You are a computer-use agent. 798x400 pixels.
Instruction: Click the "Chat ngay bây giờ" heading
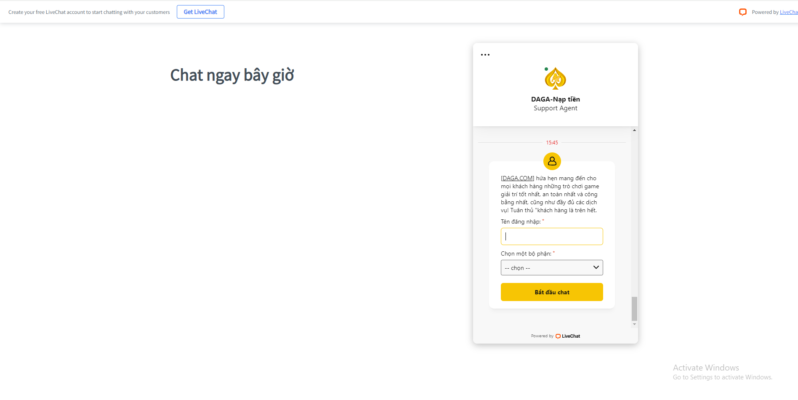pos(232,76)
